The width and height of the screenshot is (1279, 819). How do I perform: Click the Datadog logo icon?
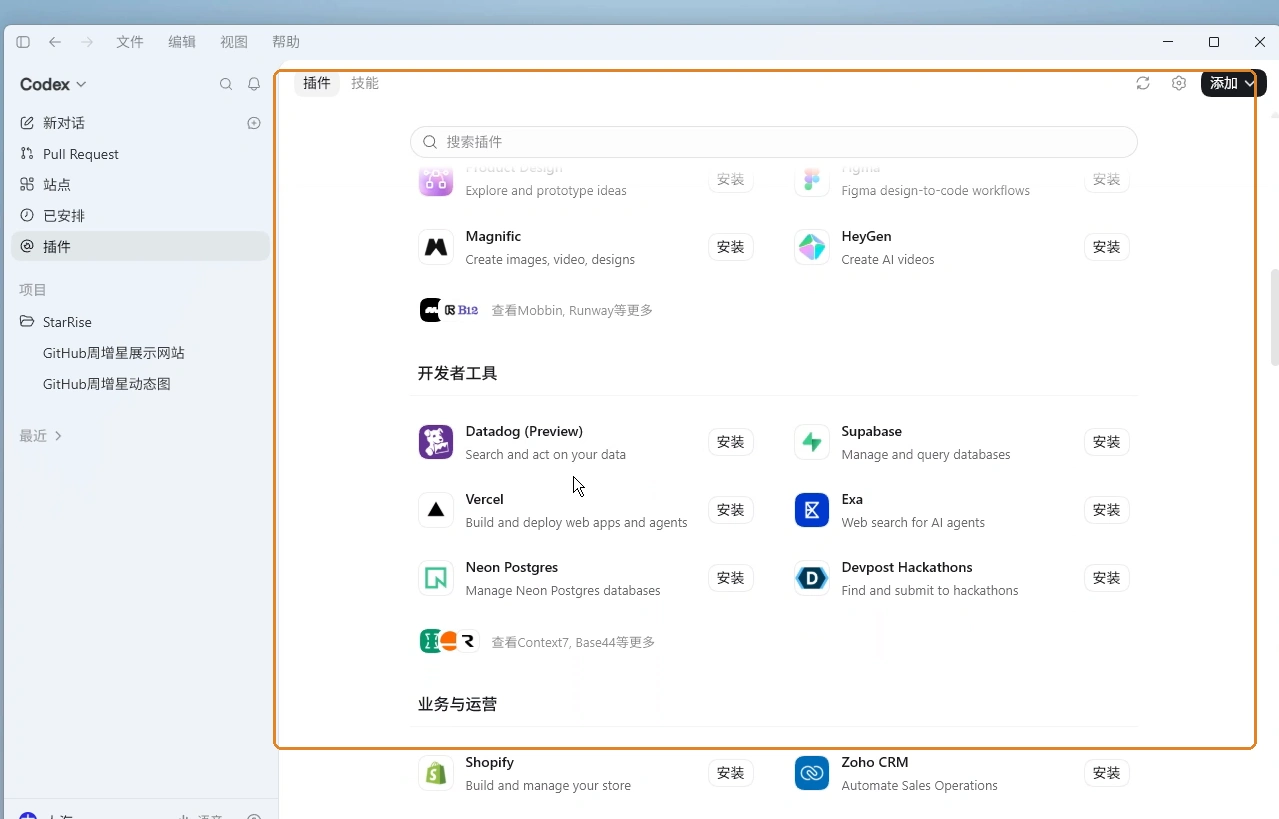436,442
